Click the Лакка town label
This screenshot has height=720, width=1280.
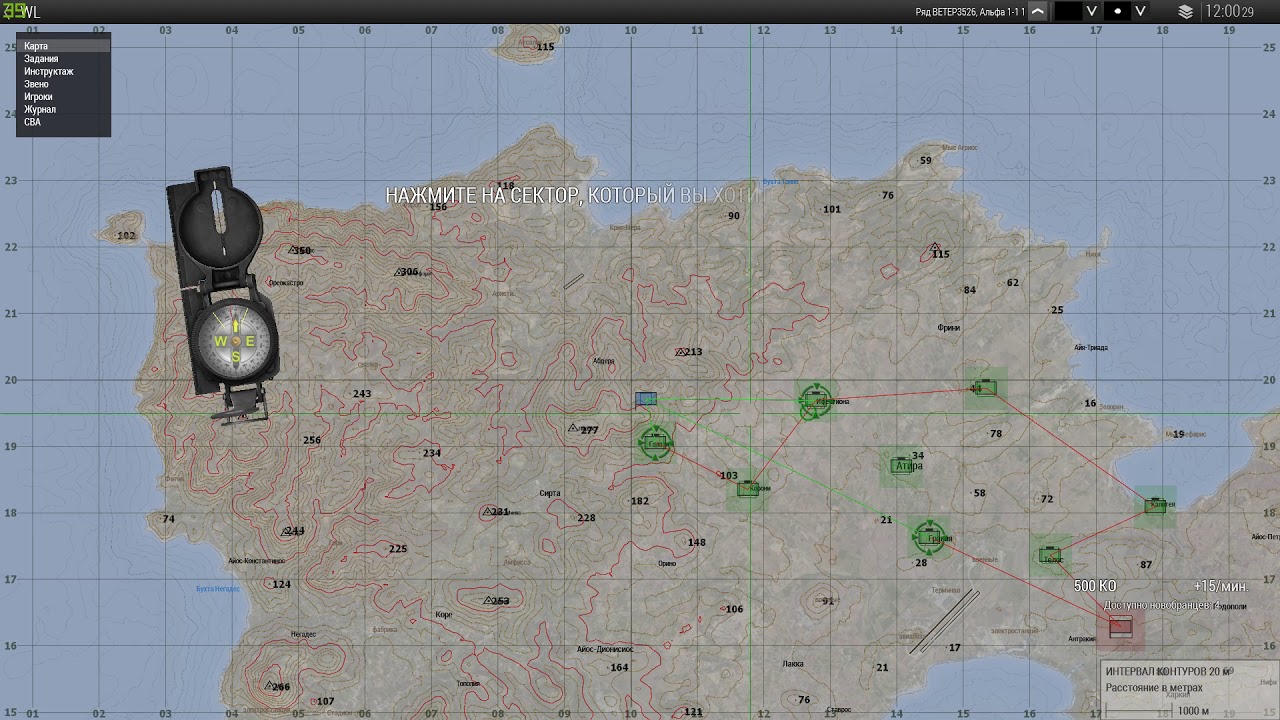[793, 665]
